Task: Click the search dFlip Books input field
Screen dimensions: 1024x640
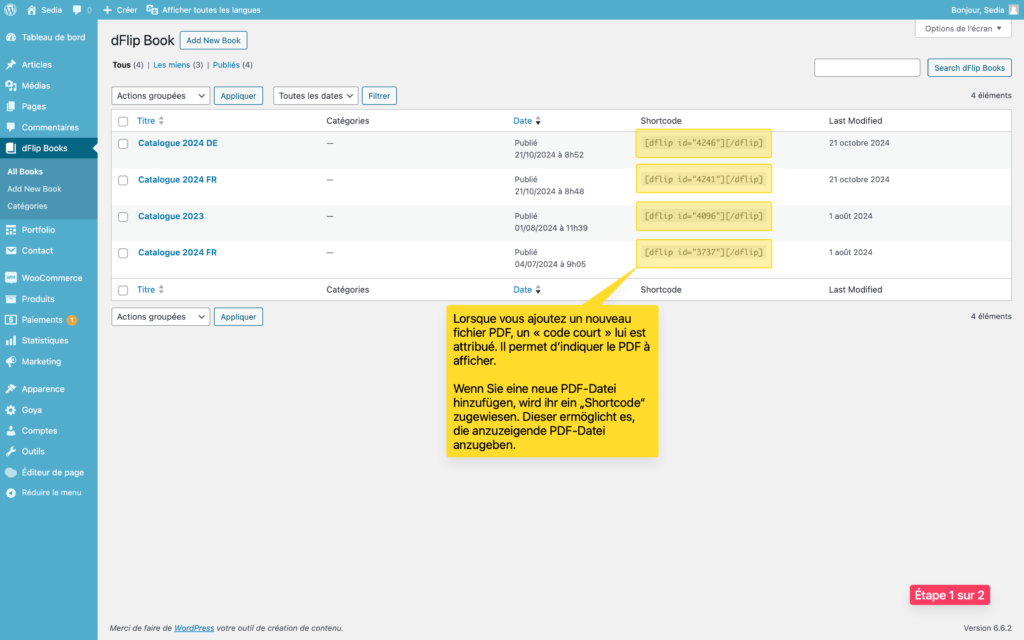Action: (866, 68)
